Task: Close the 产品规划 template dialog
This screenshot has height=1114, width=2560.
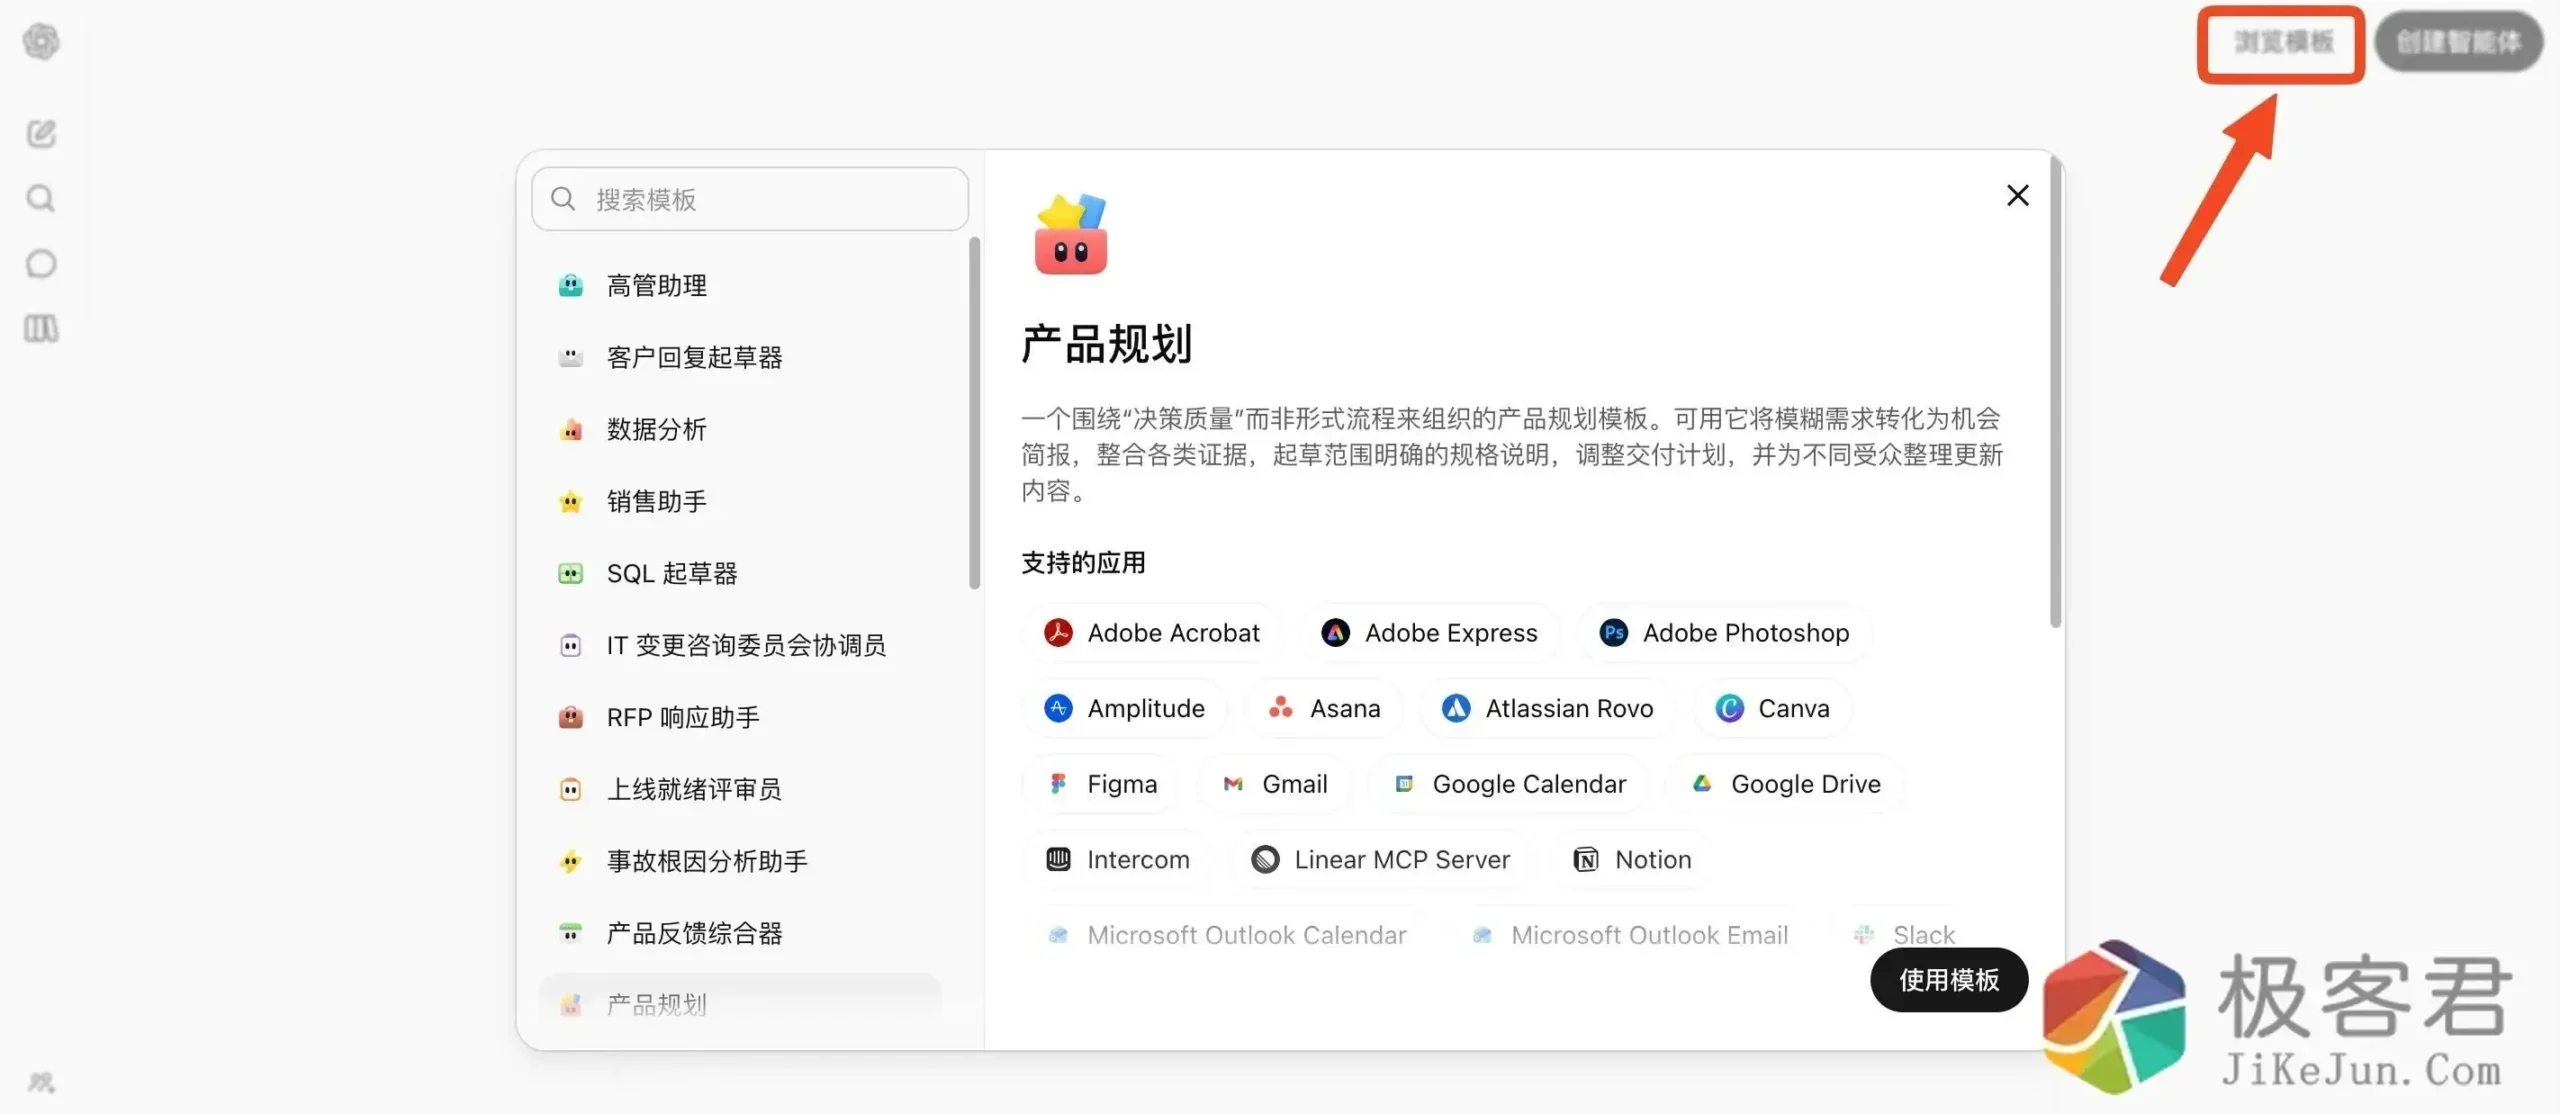Action: pyautogui.click(x=2018, y=195)
